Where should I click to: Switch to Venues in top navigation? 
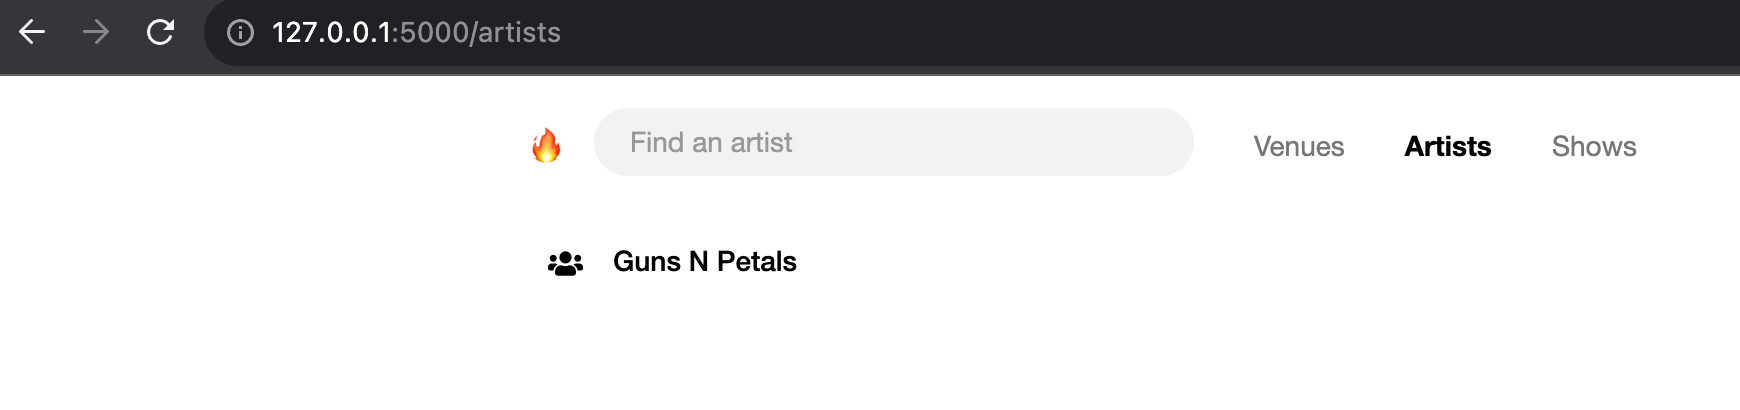1298,146
